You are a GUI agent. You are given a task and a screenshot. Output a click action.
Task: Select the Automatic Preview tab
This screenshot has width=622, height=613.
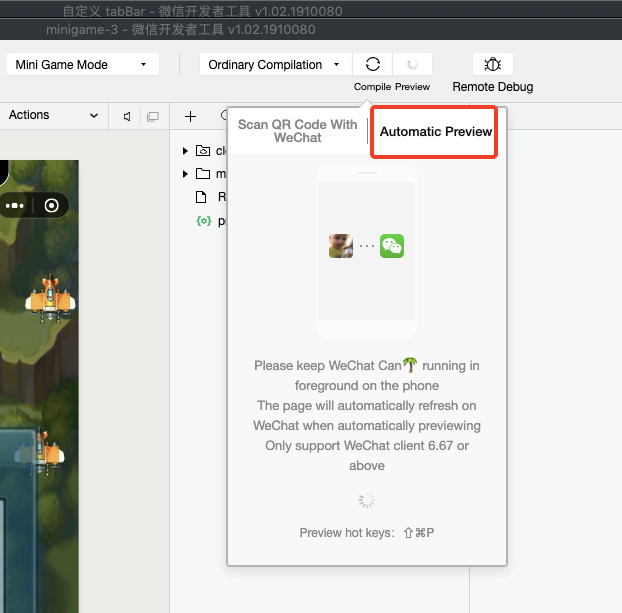pos(436,131)
